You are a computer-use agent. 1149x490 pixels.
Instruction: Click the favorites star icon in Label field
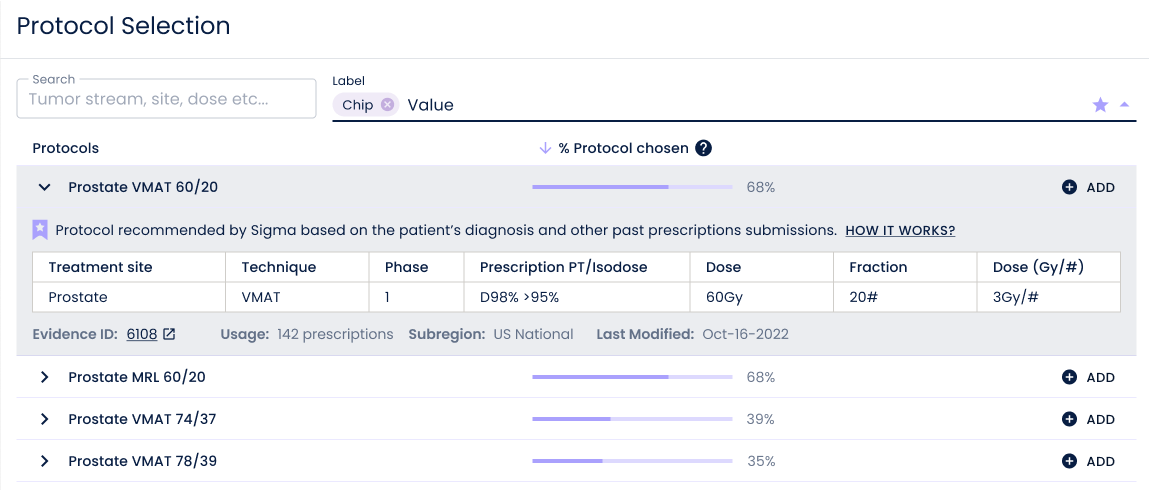(1100, 105)
